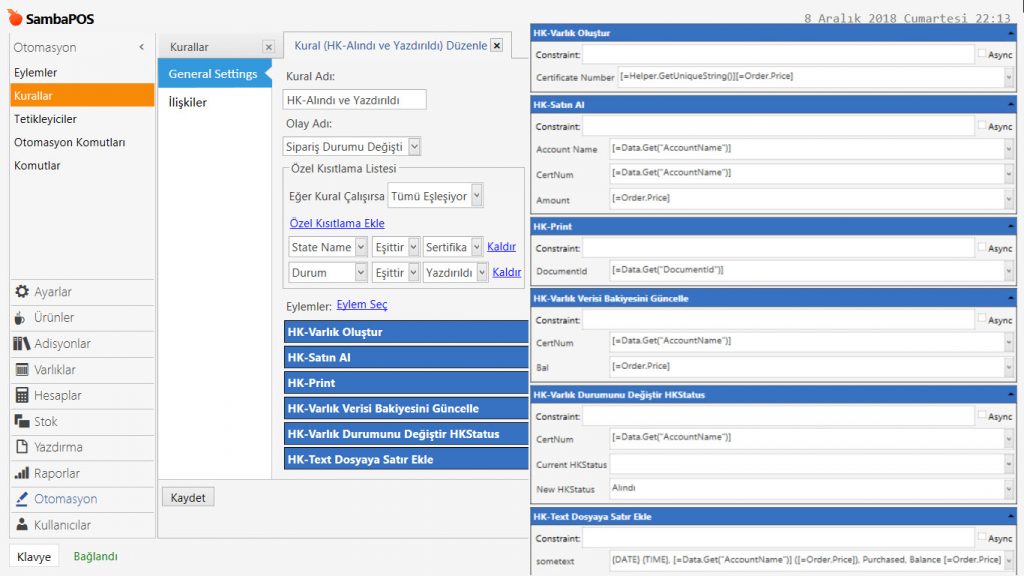
Task: Open Ayarlar settings gear icon
Action: click(x=21, y=292)
